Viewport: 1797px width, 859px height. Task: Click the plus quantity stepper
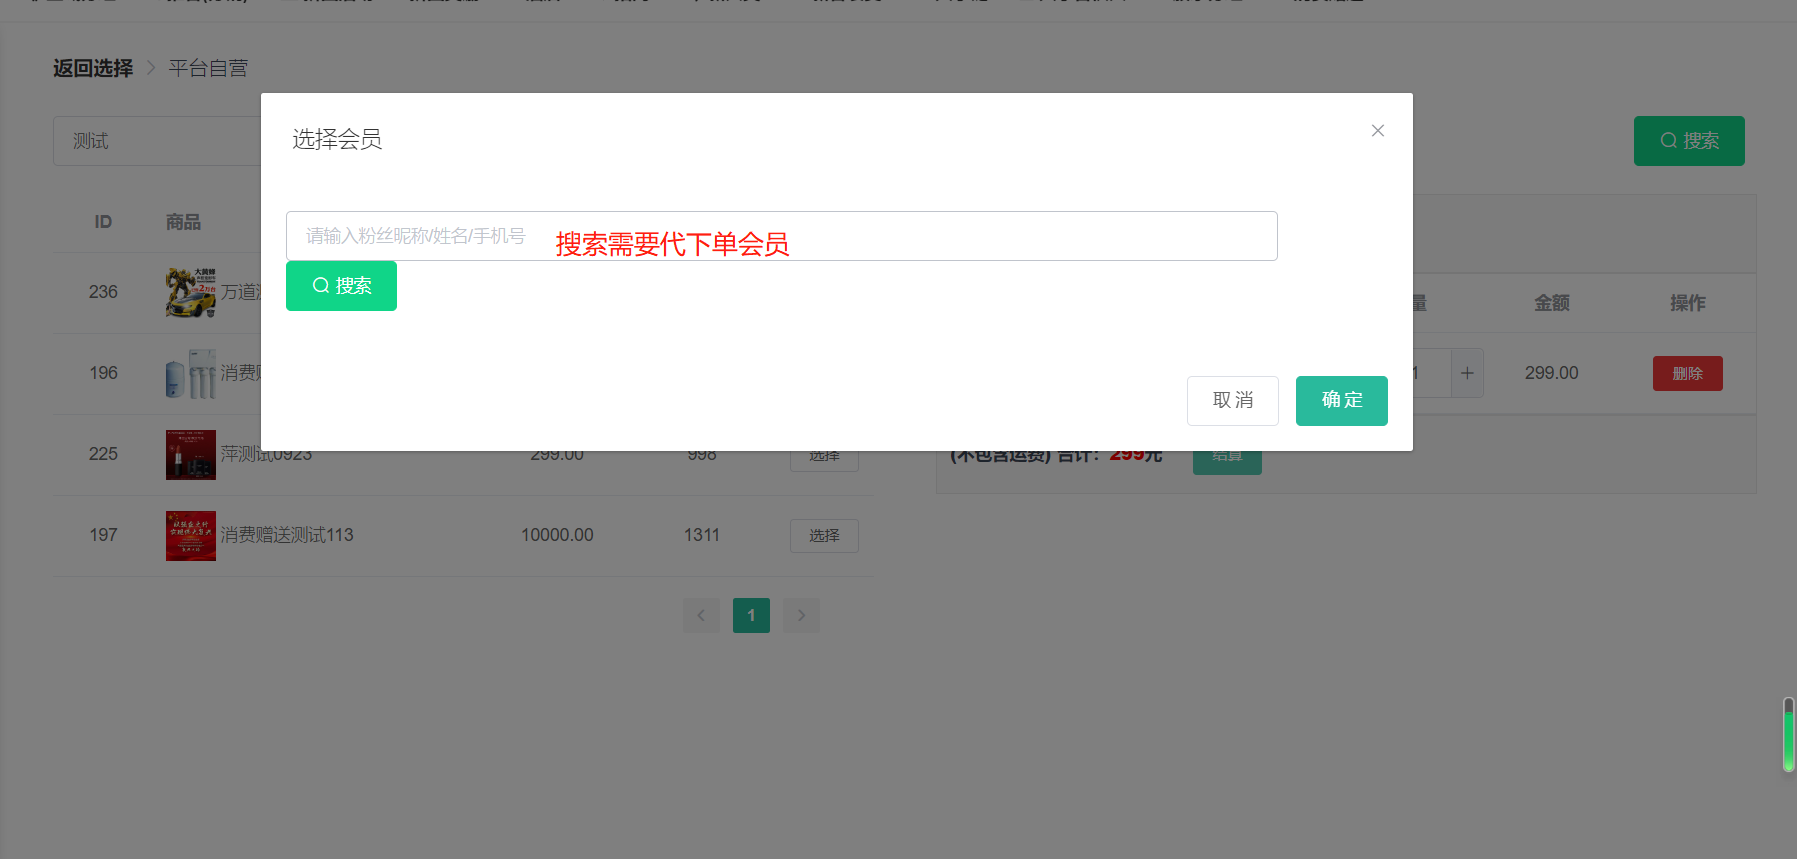[1467, 373]
